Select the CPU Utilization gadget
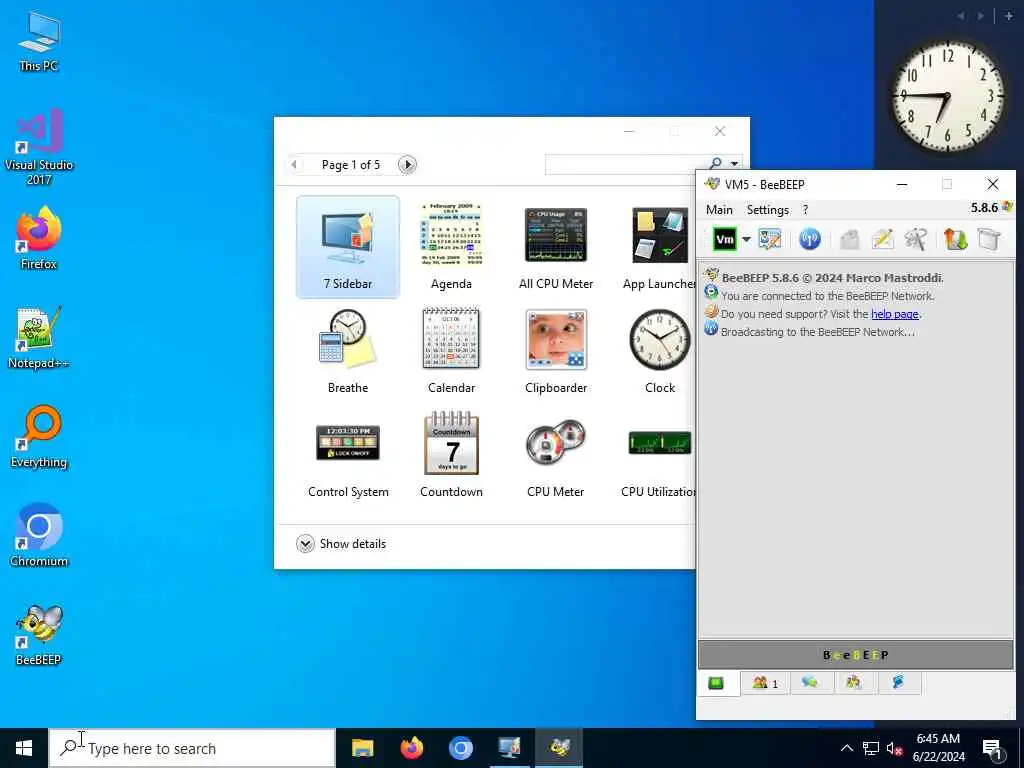The image size is (1024, 768). click(x=659, y=455)
